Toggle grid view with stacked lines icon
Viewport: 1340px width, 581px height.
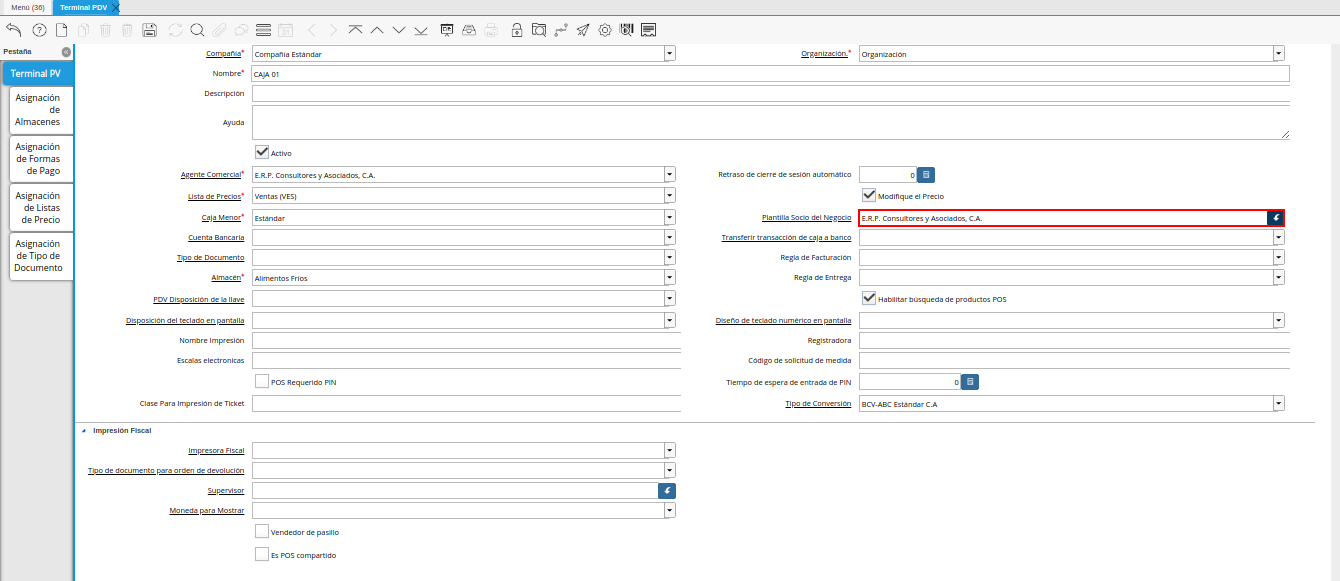point(263,30)
